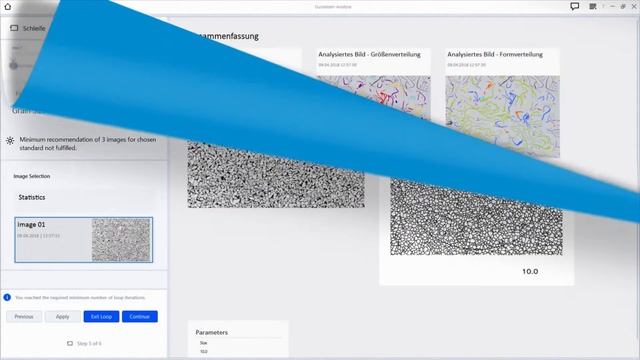Click the 'Image Selection' heading
Viewport: 640px width, 360px height.
pos(32,176)
